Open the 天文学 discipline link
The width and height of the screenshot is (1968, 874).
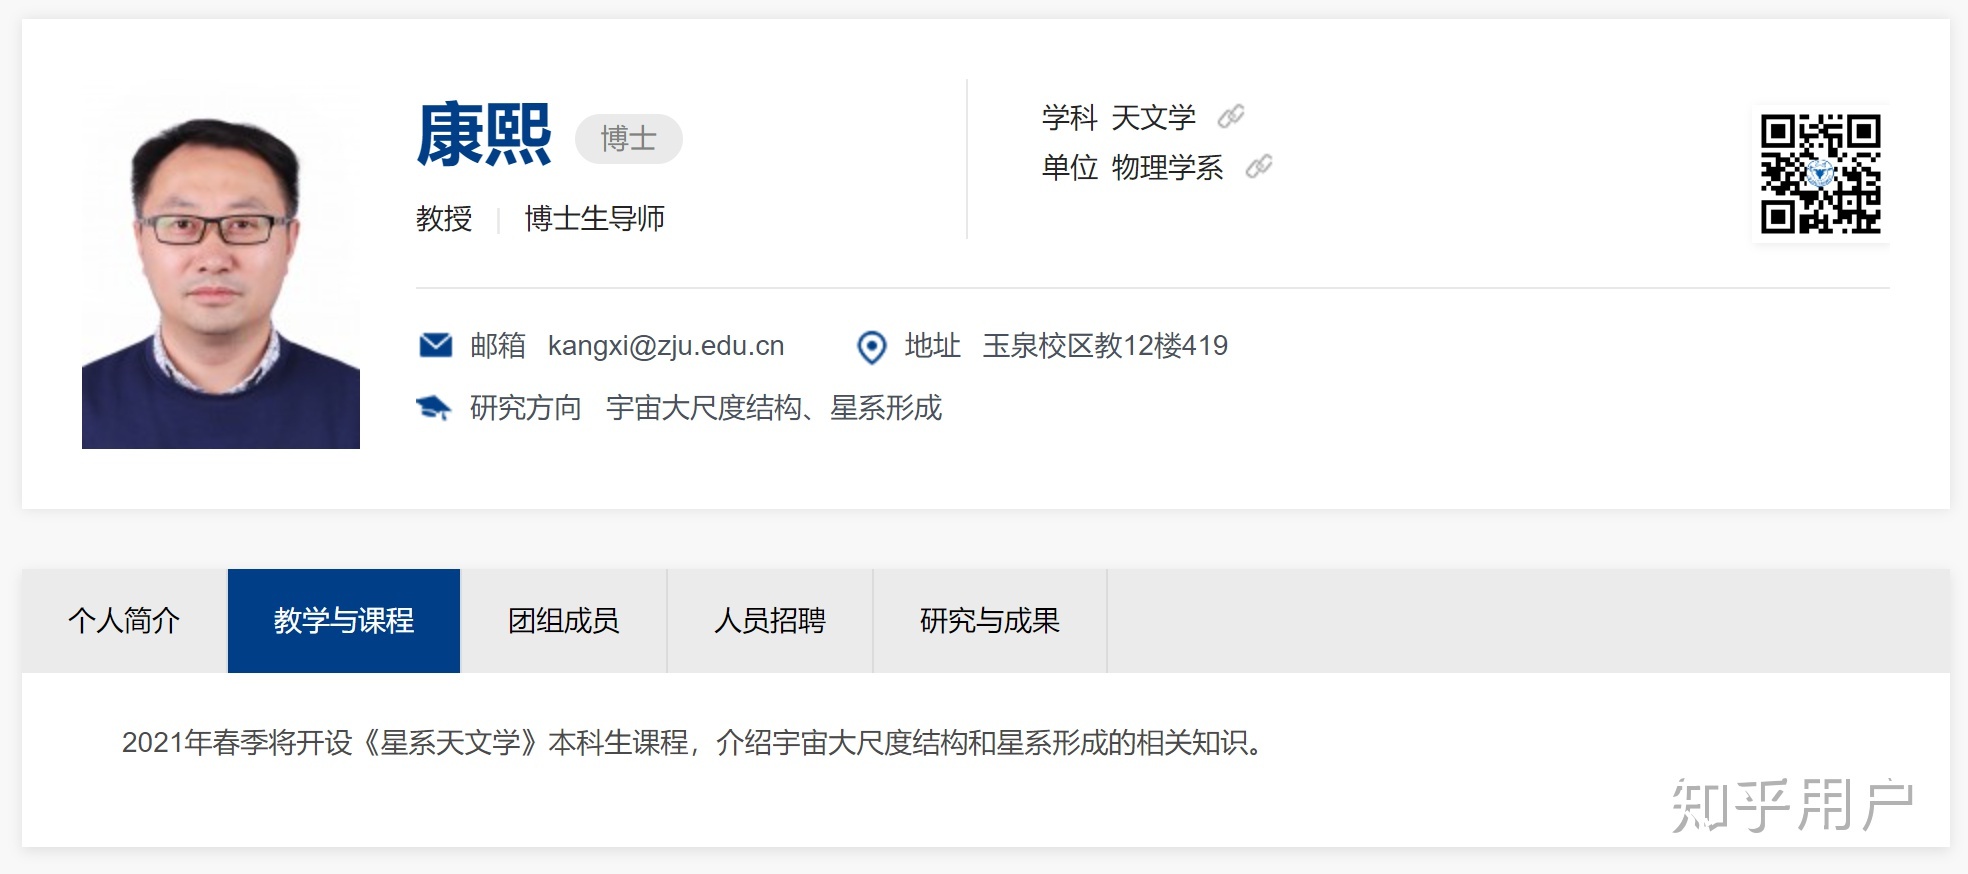(x=1153, y=118)
